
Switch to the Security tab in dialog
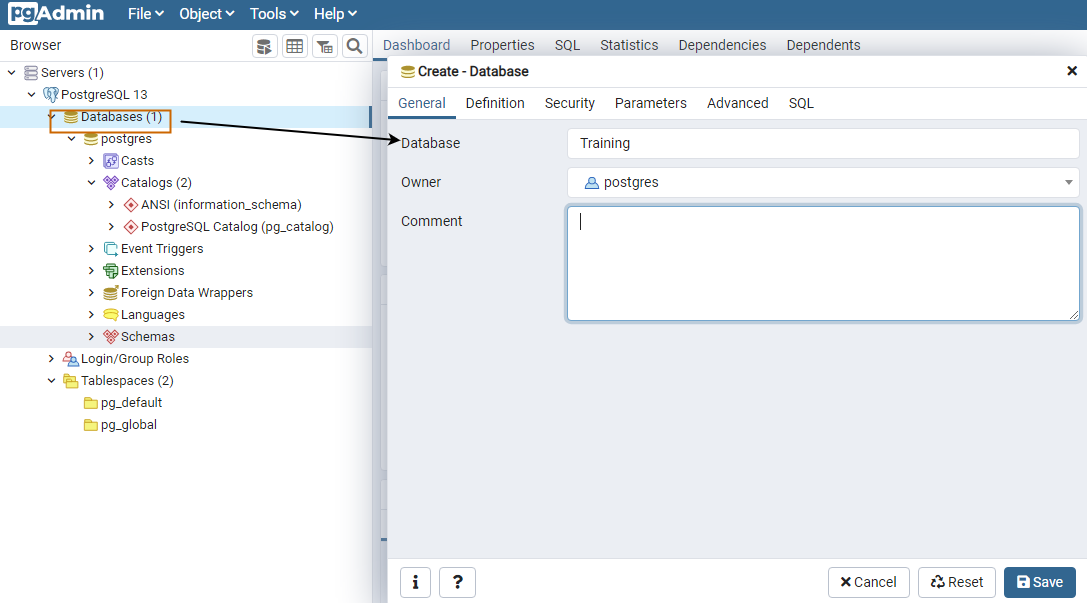(569, 103)
